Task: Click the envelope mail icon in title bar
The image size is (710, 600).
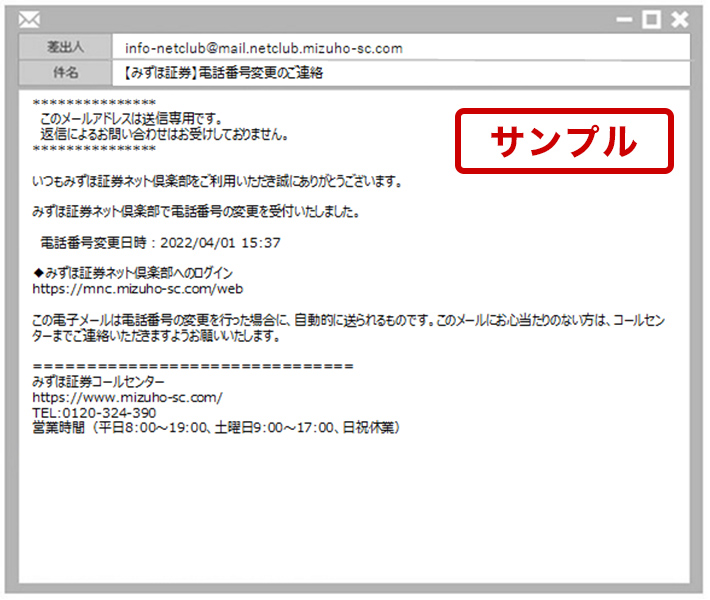Action: (x=29, y=20)
